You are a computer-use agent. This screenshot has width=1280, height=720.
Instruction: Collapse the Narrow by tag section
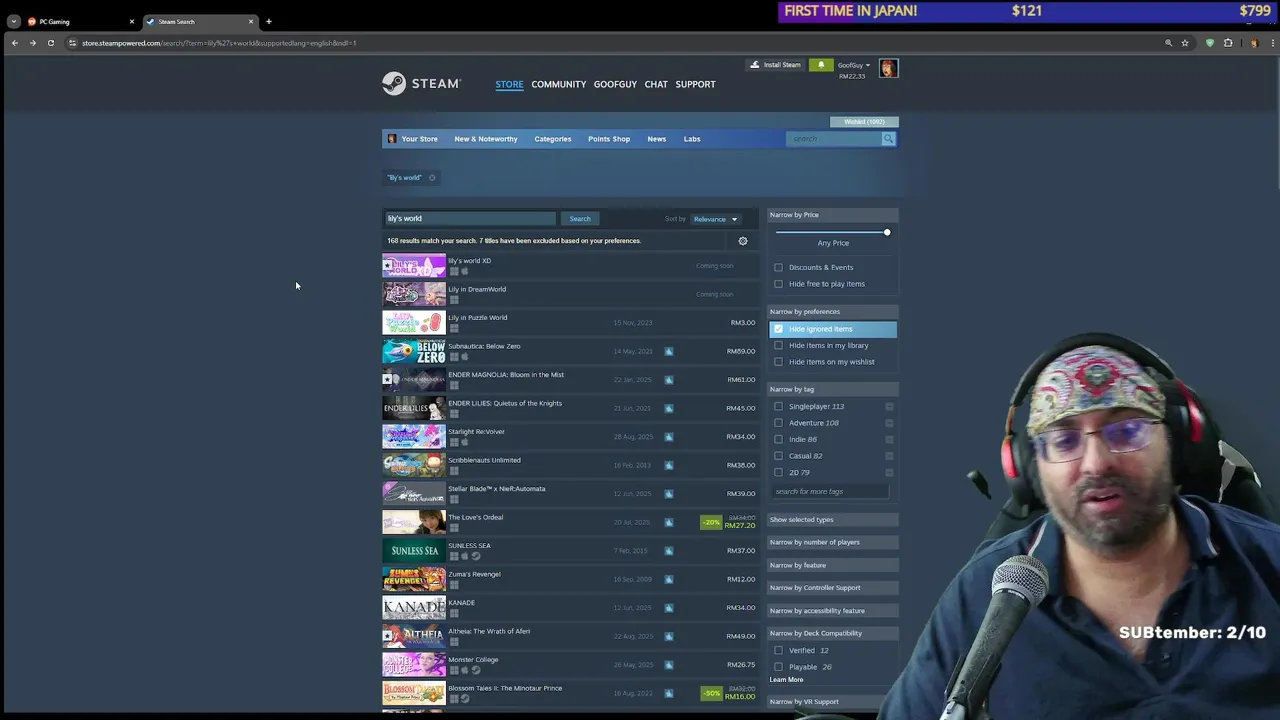tap(832, 389)
